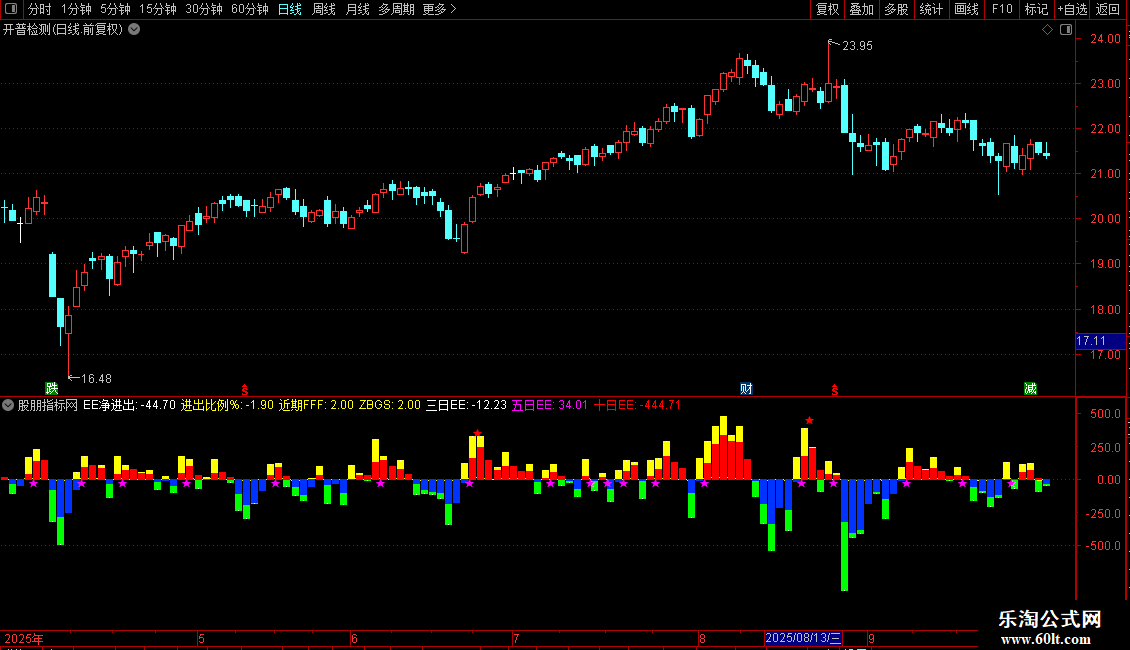1130x650 pixels.
Task: Click the 返回 back button
Action: [x=1108, y=9]
